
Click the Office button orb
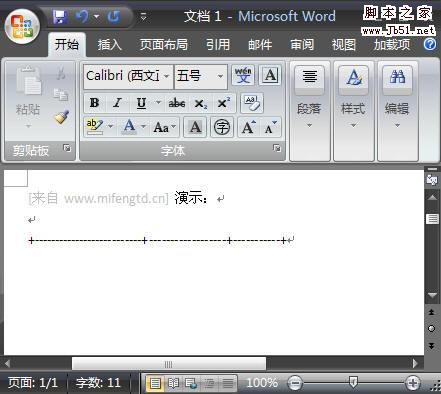pyautogui.click(x=22, y=27)
